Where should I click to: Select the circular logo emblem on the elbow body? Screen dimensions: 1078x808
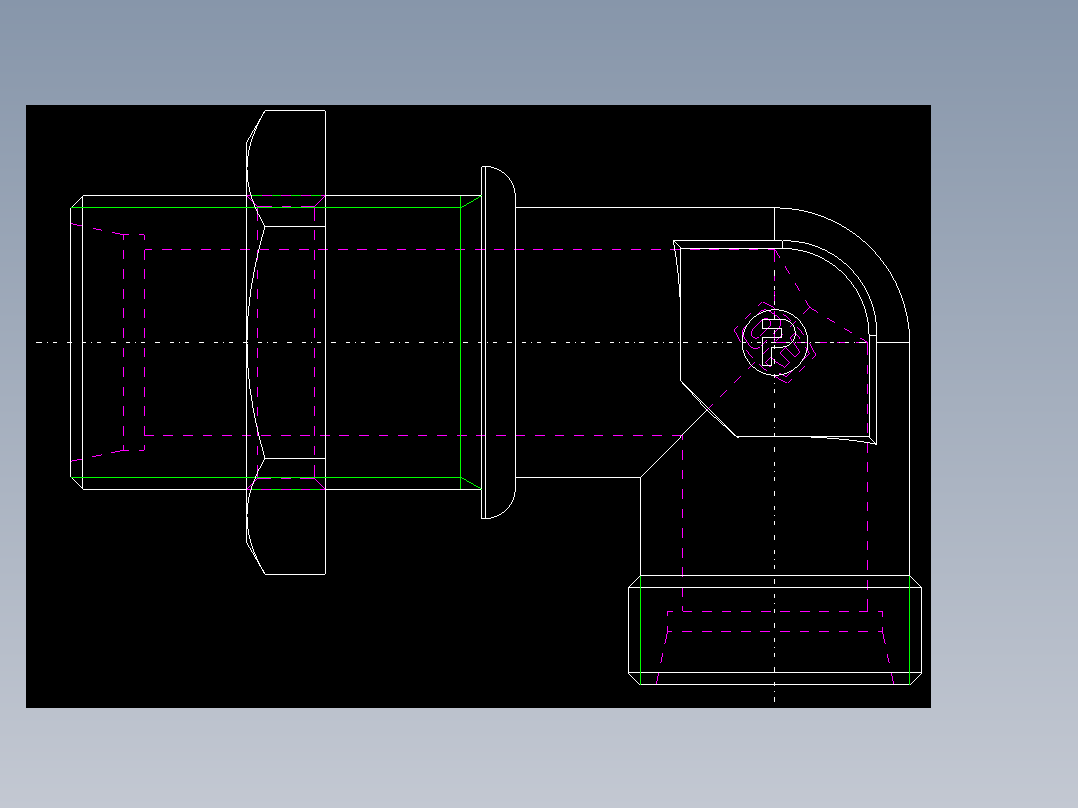(x=772, y=343)
